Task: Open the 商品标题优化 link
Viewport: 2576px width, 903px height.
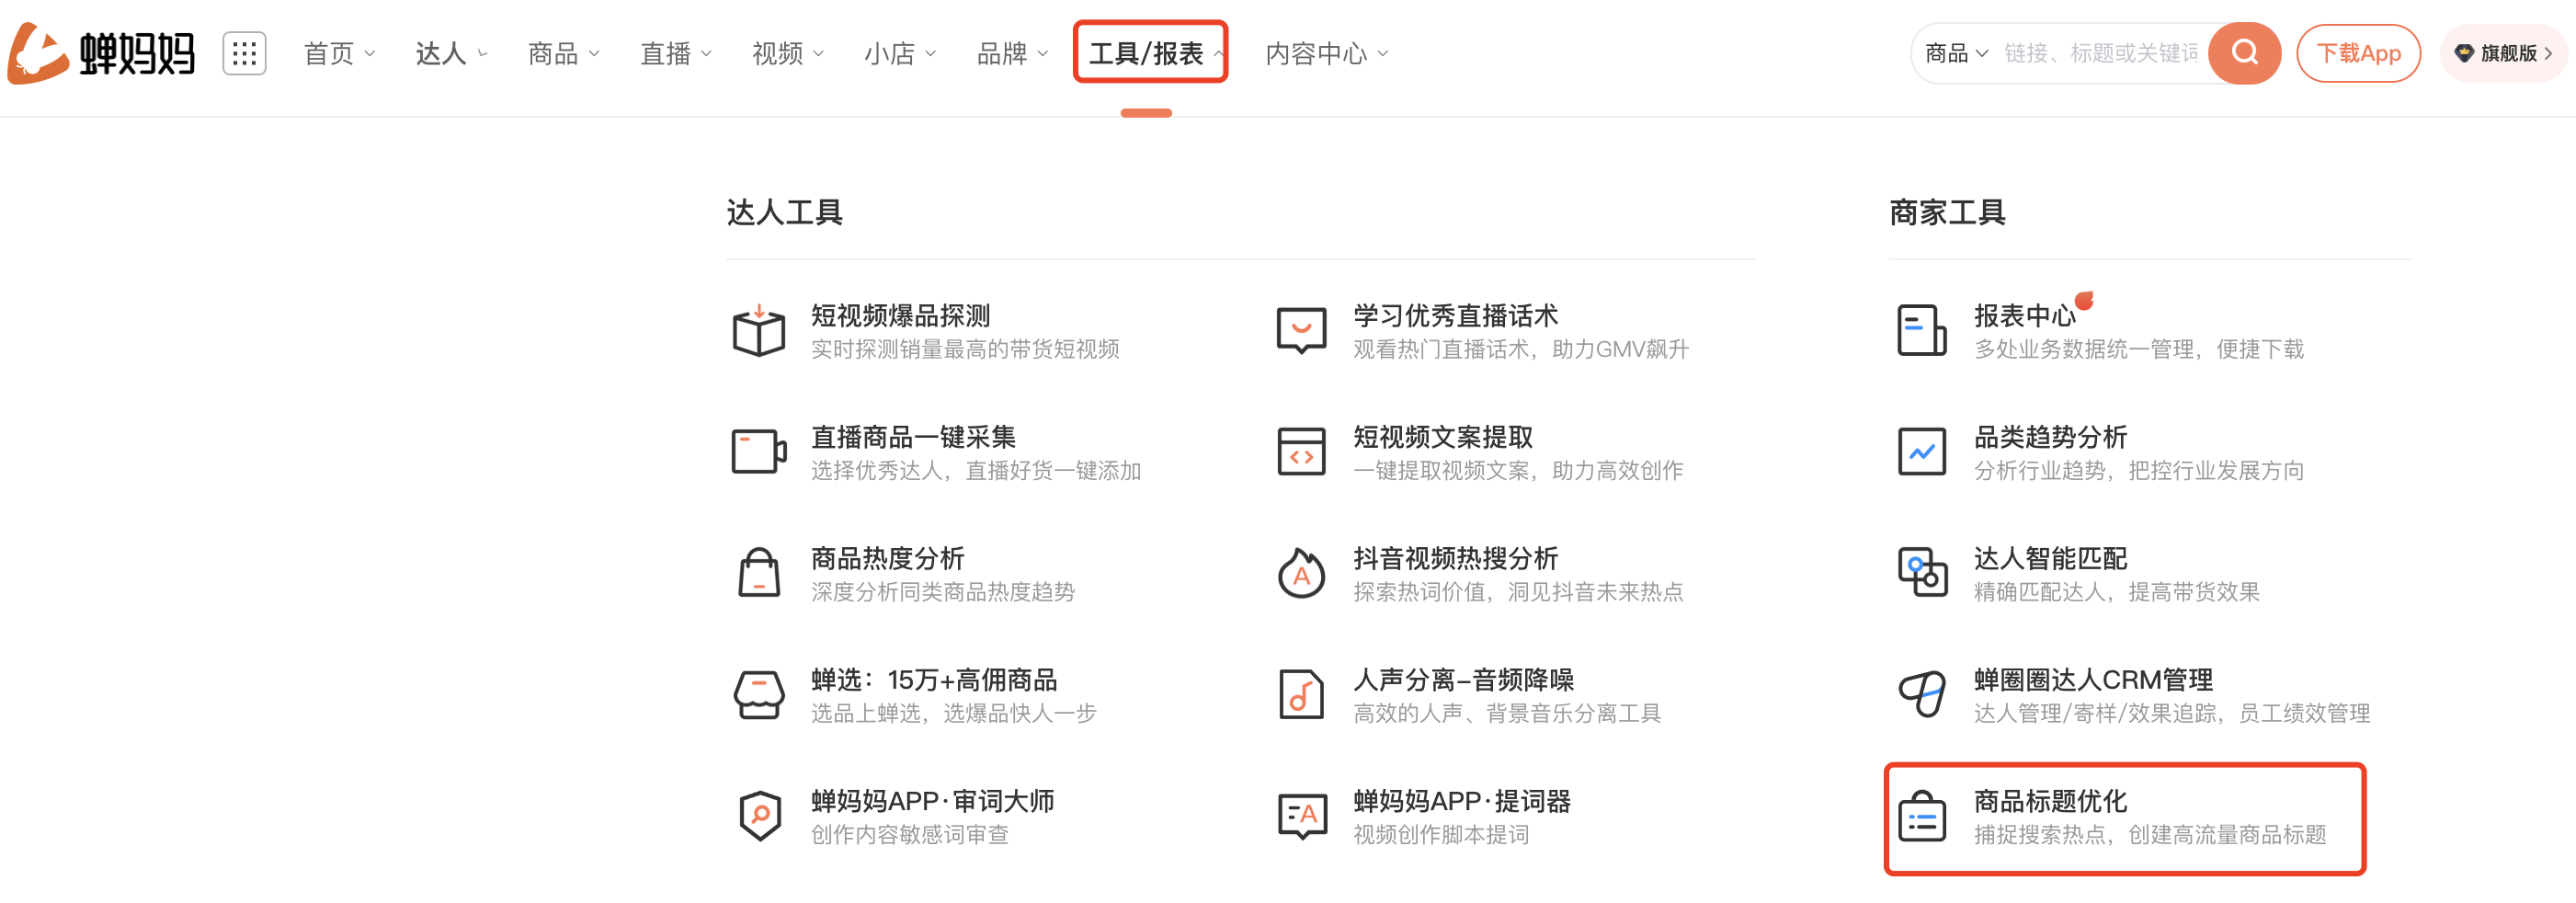Action: [2050, 801]
